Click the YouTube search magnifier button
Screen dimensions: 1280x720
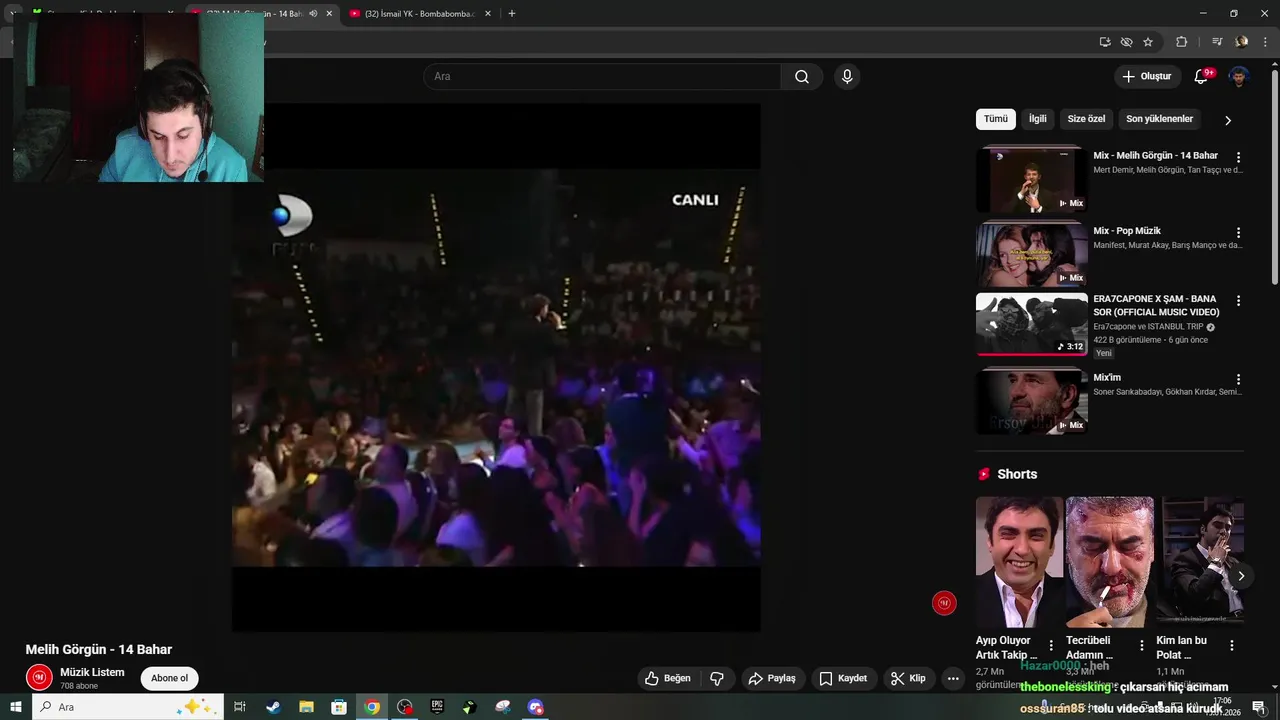(802, 77)
